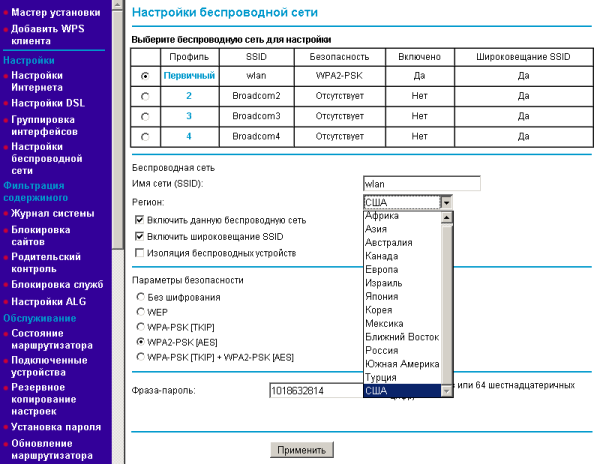Image resolution: width=597 pixels, height=464 pixels.
Task: Enable 'Изоляция беспроводных устройств' checkbox
Action: [140, 253]
